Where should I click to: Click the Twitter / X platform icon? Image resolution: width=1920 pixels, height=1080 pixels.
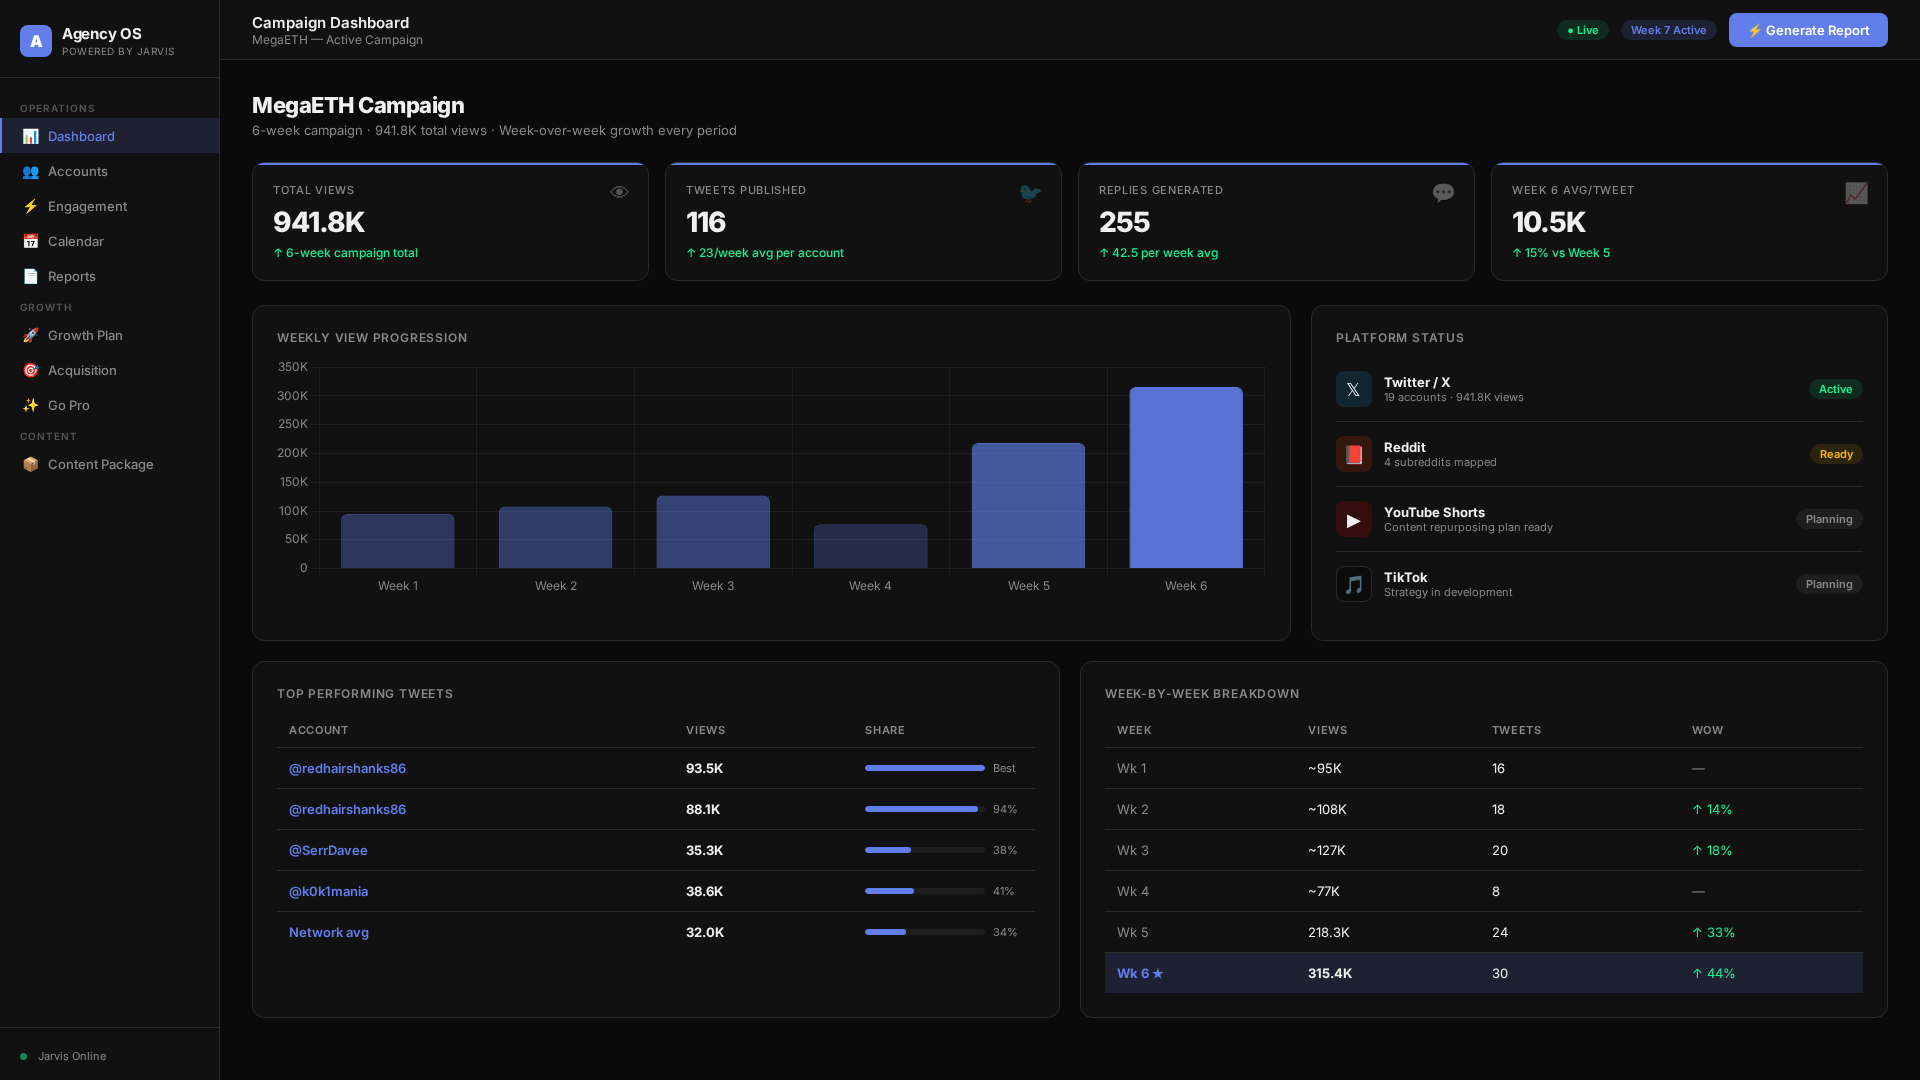pyautogui.click(x=1353, y=389)
